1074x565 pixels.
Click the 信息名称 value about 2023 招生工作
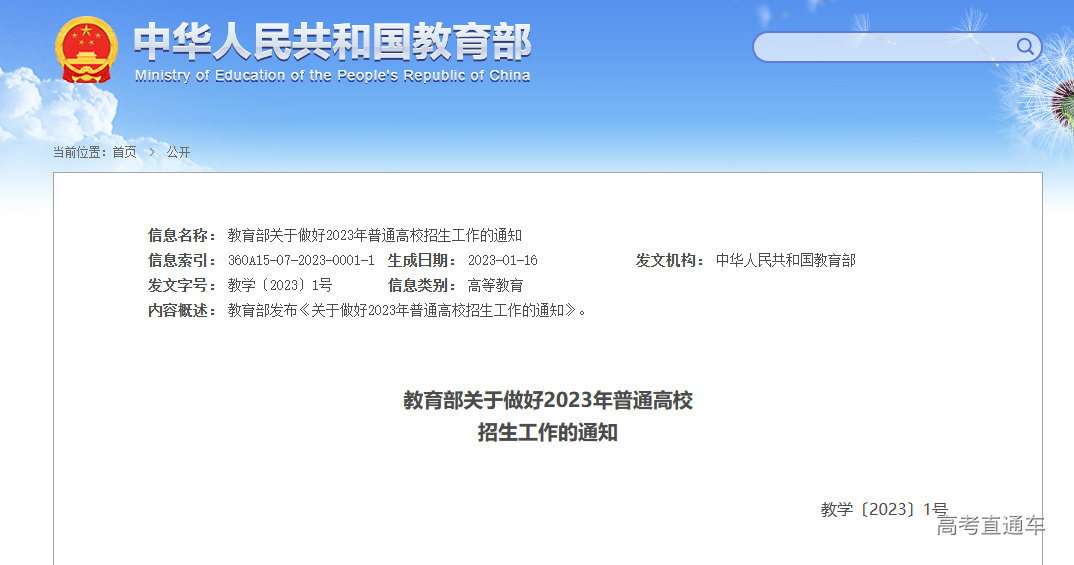[375, 235]
